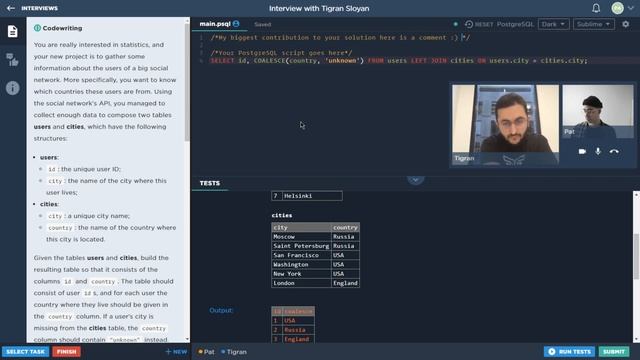Open editor settings gear
640x360 pixels.
pos(625,24)
